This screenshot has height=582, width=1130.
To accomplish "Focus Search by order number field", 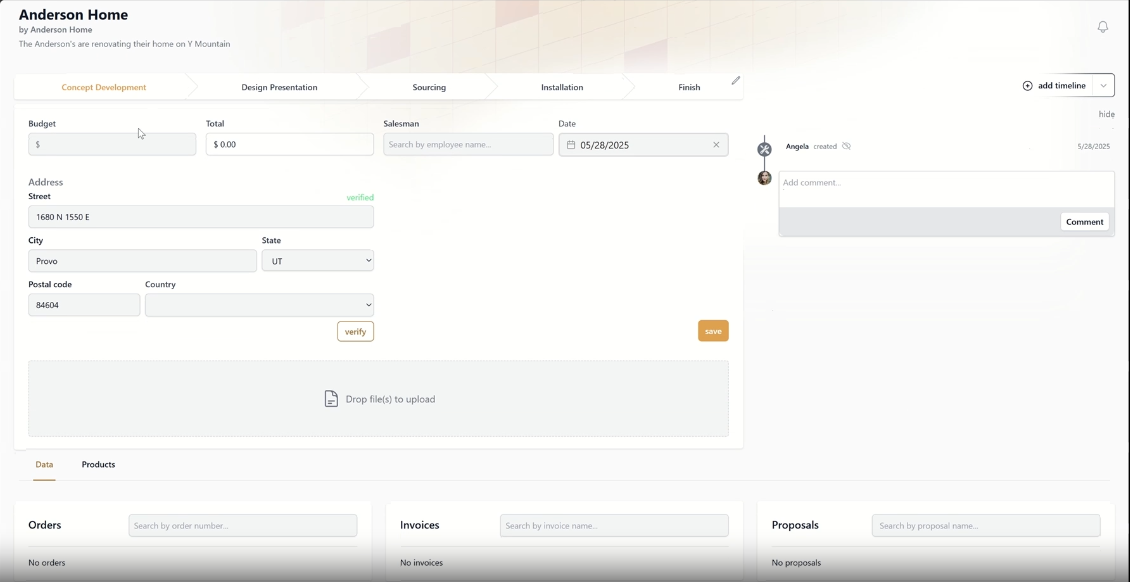I will pos(243,526).
